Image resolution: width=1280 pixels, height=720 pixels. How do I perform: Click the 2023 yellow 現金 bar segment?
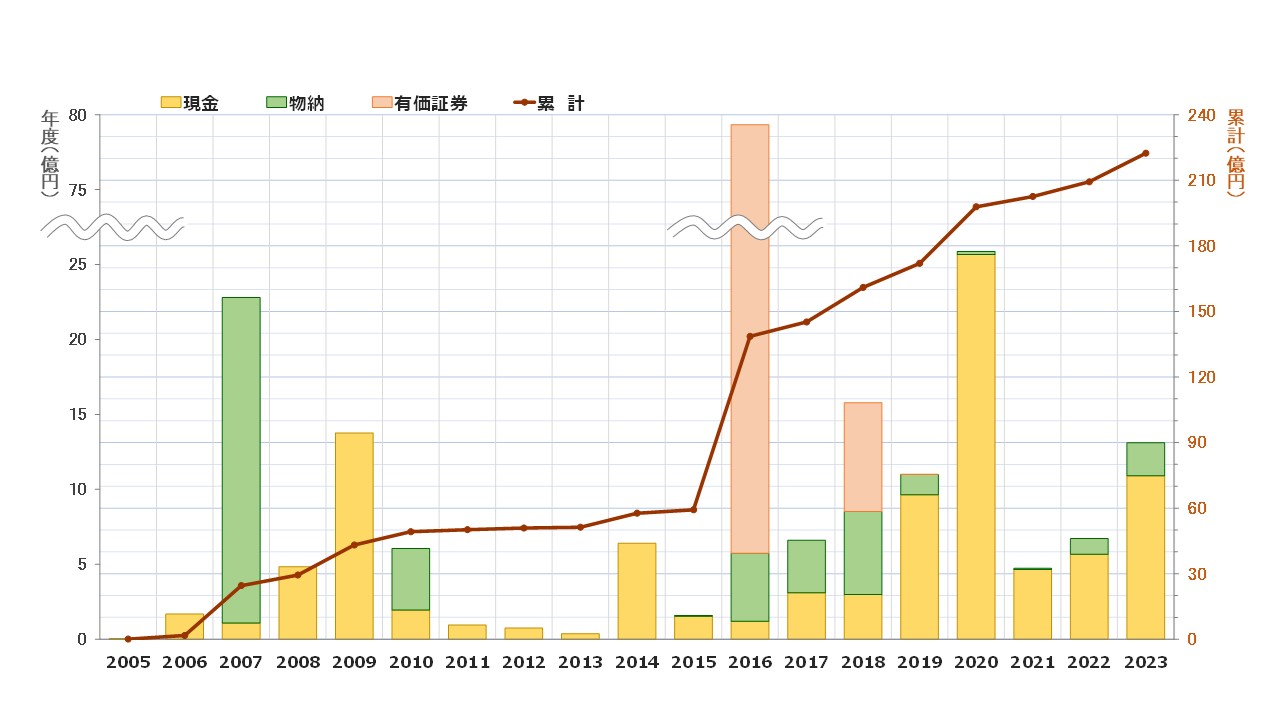coord(1146,557)
